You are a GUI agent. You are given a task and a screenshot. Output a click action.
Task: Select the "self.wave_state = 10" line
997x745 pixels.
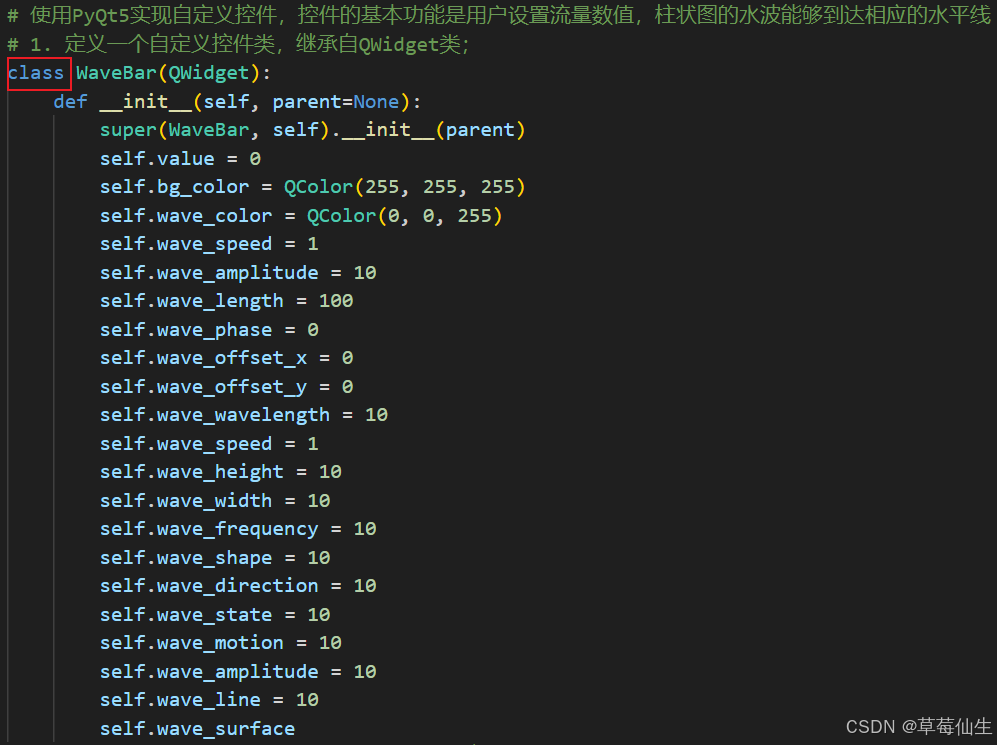(x=215, y=615)
